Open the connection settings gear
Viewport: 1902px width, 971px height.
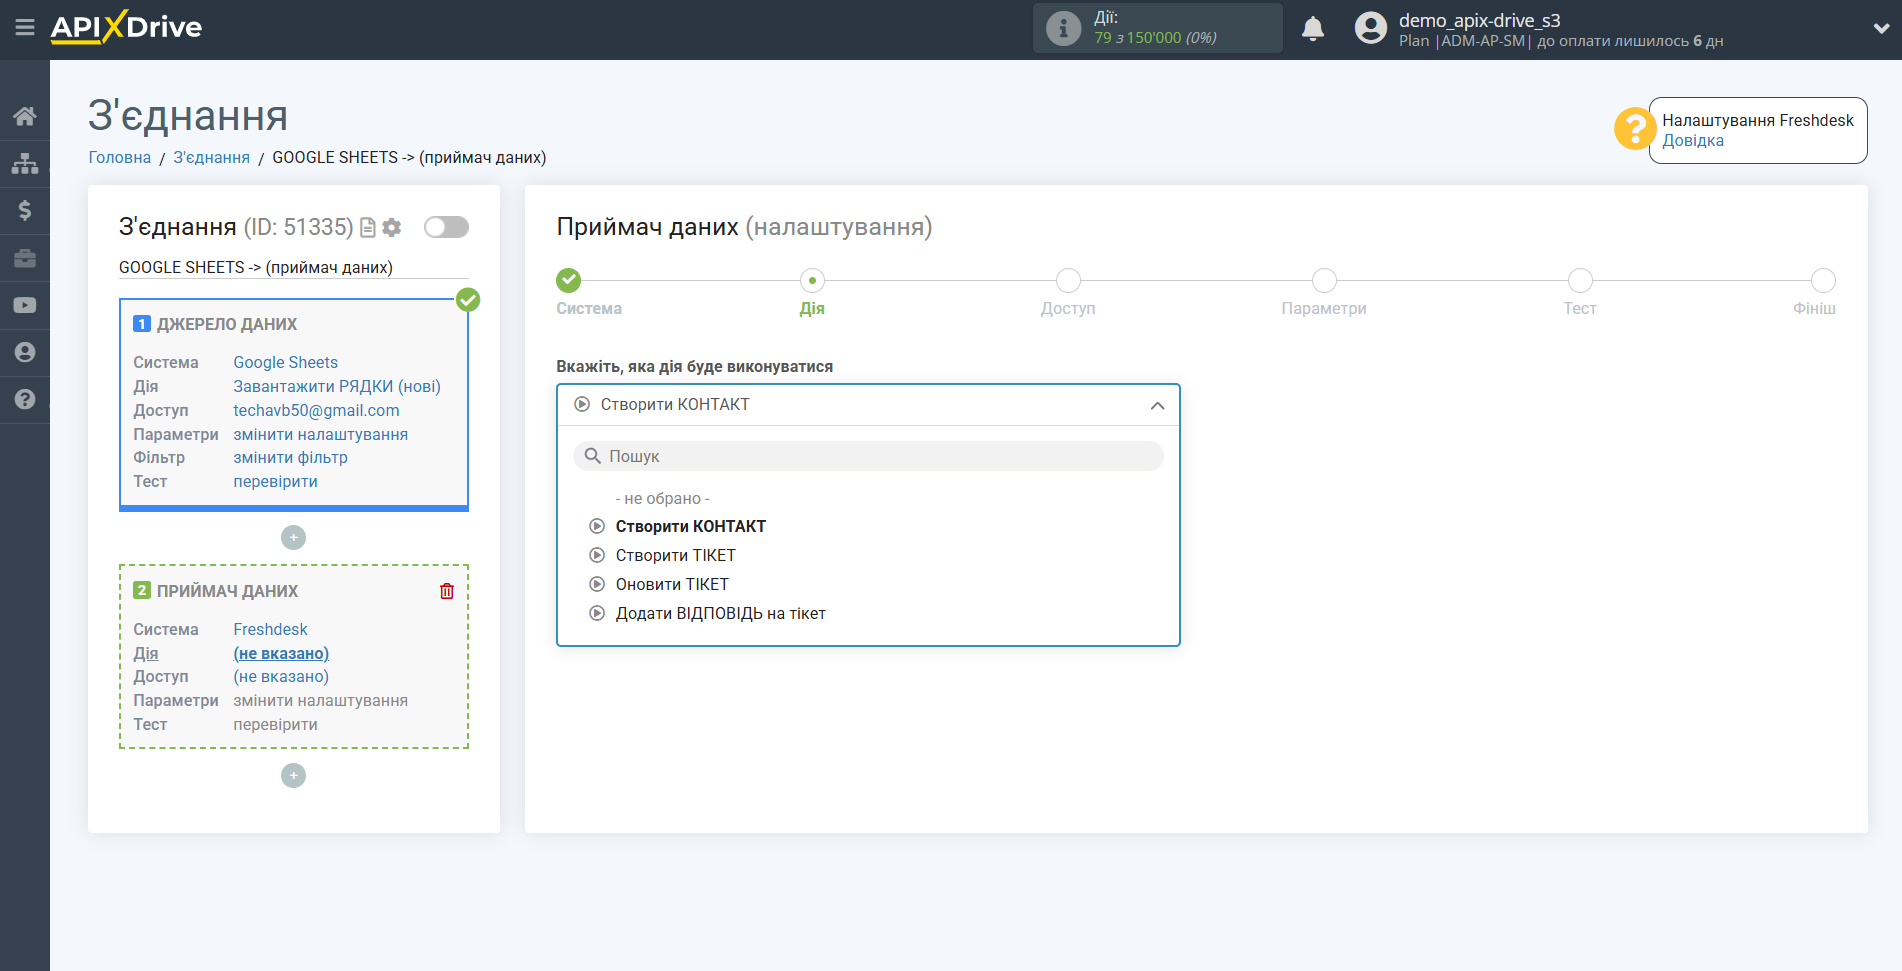(392, 228)
